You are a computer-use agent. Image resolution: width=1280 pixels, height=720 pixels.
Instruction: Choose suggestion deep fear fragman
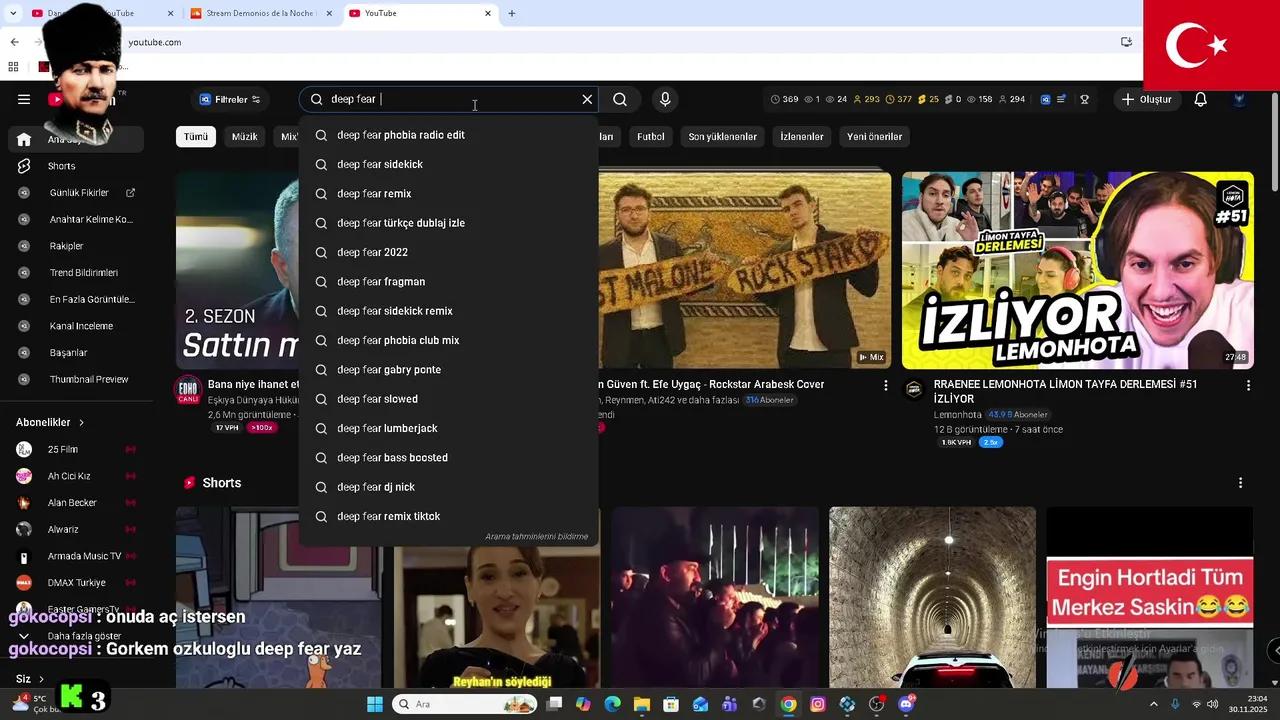pyautogui.click(x=448, y=282)
